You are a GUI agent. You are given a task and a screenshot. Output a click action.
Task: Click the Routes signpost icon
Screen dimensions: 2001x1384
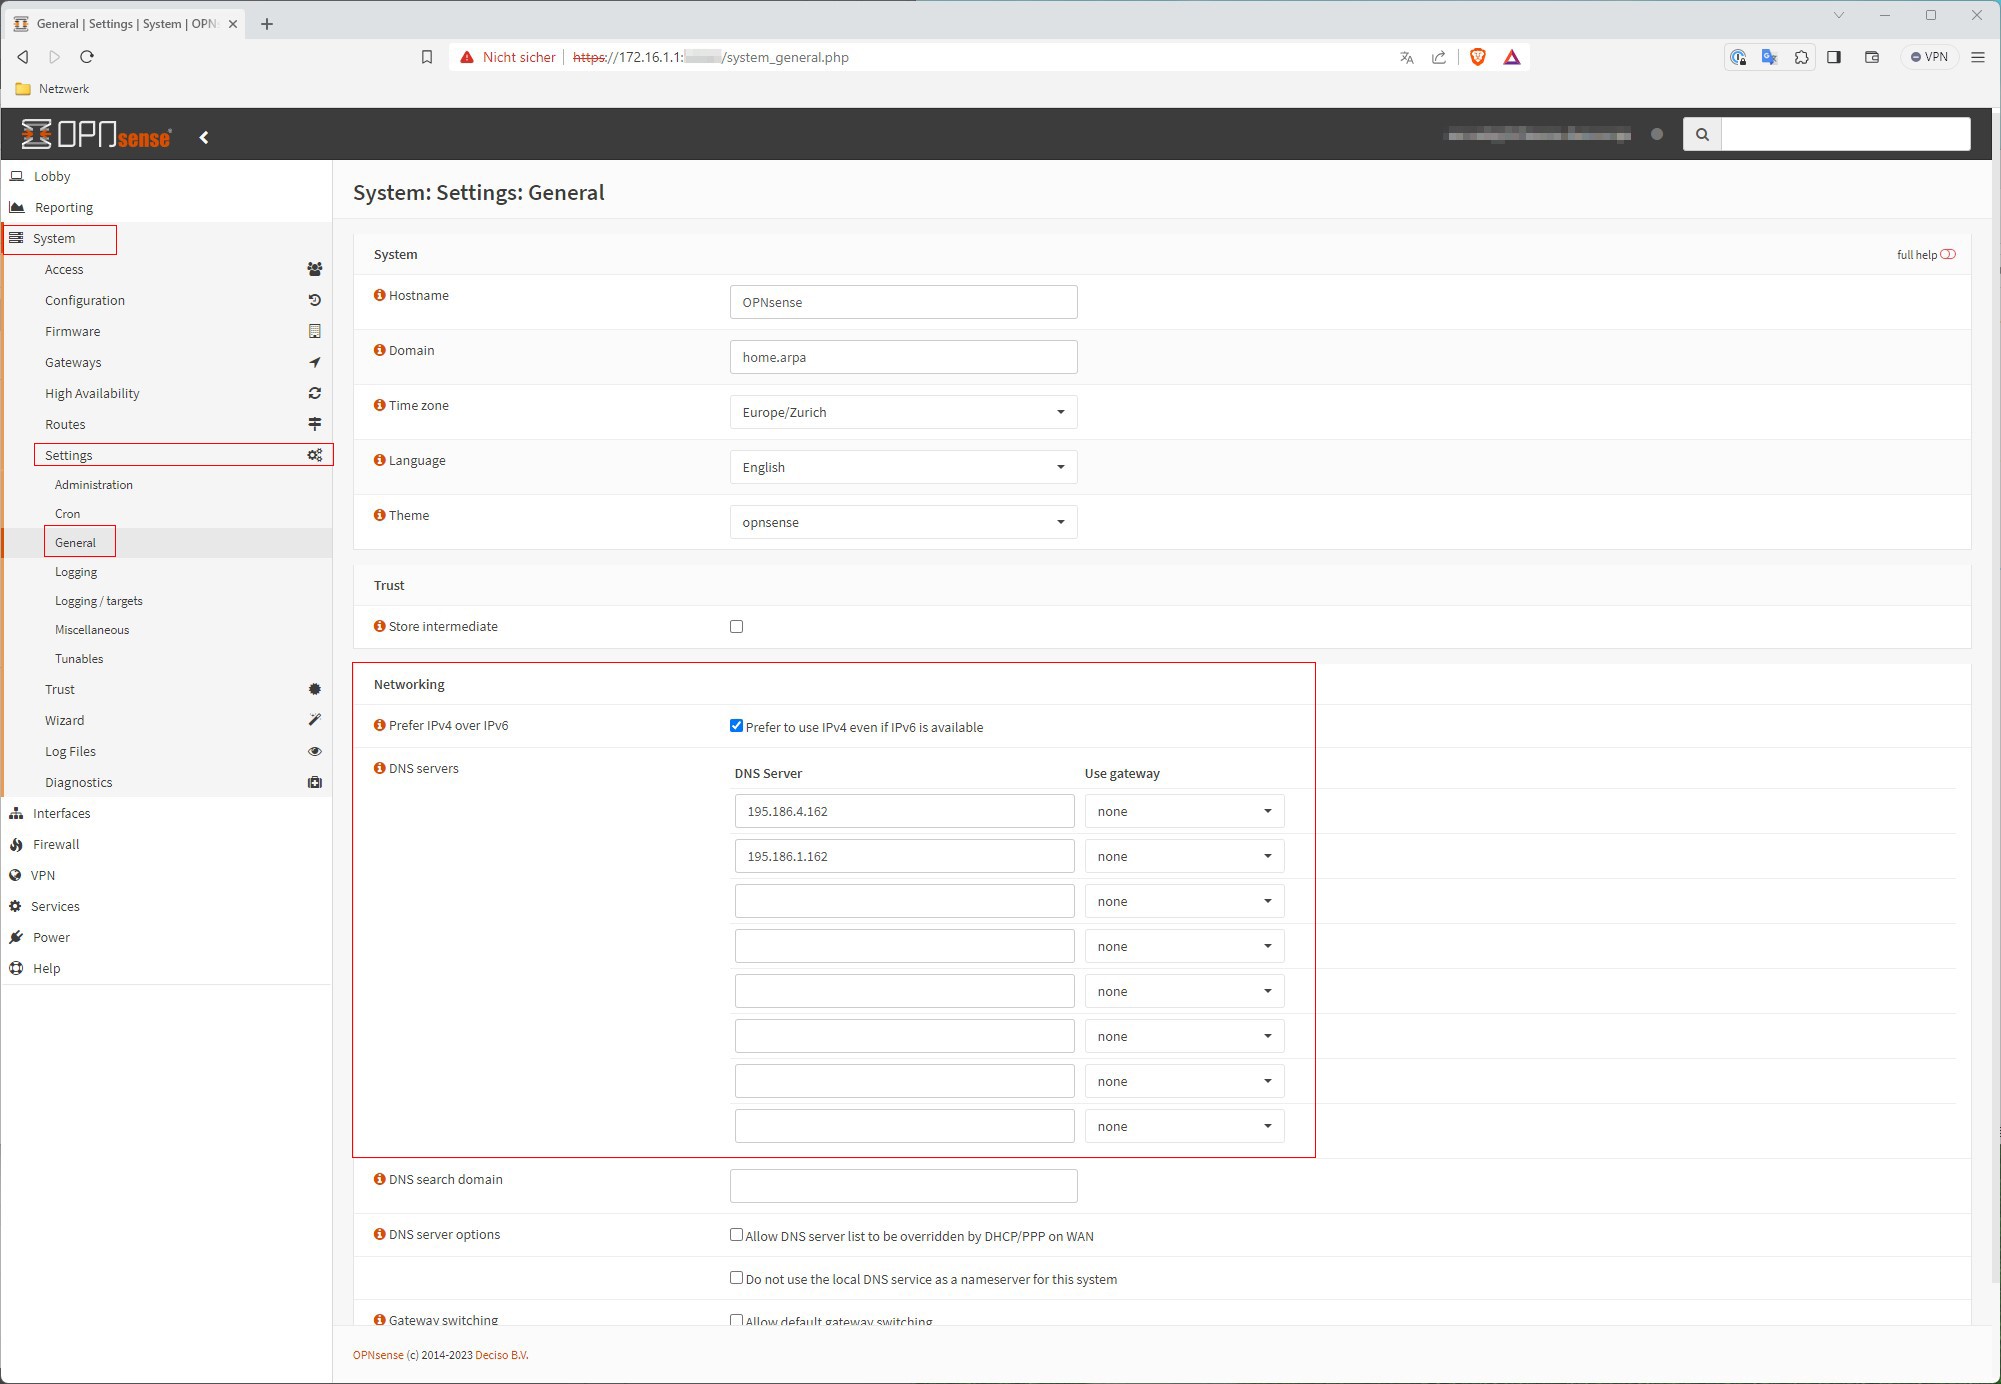click(314, 424)
